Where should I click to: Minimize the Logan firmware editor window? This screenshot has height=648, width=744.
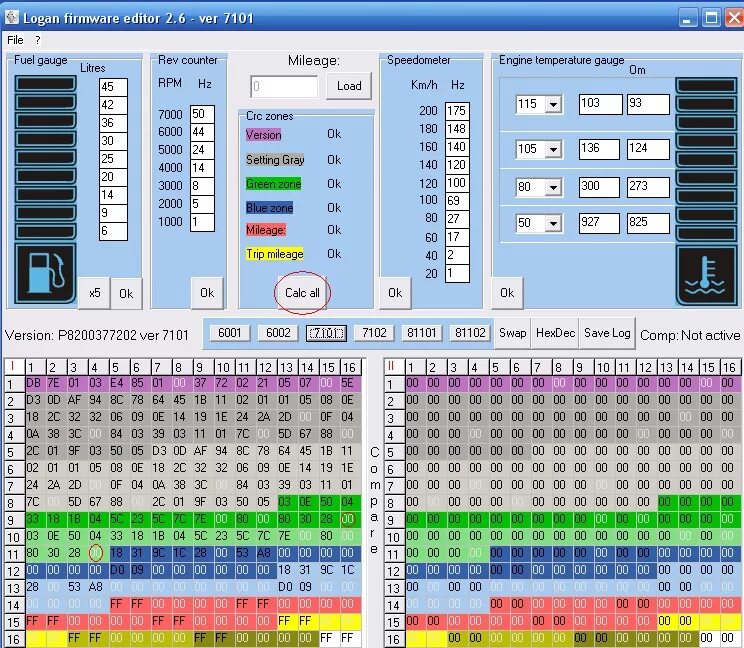687,19
